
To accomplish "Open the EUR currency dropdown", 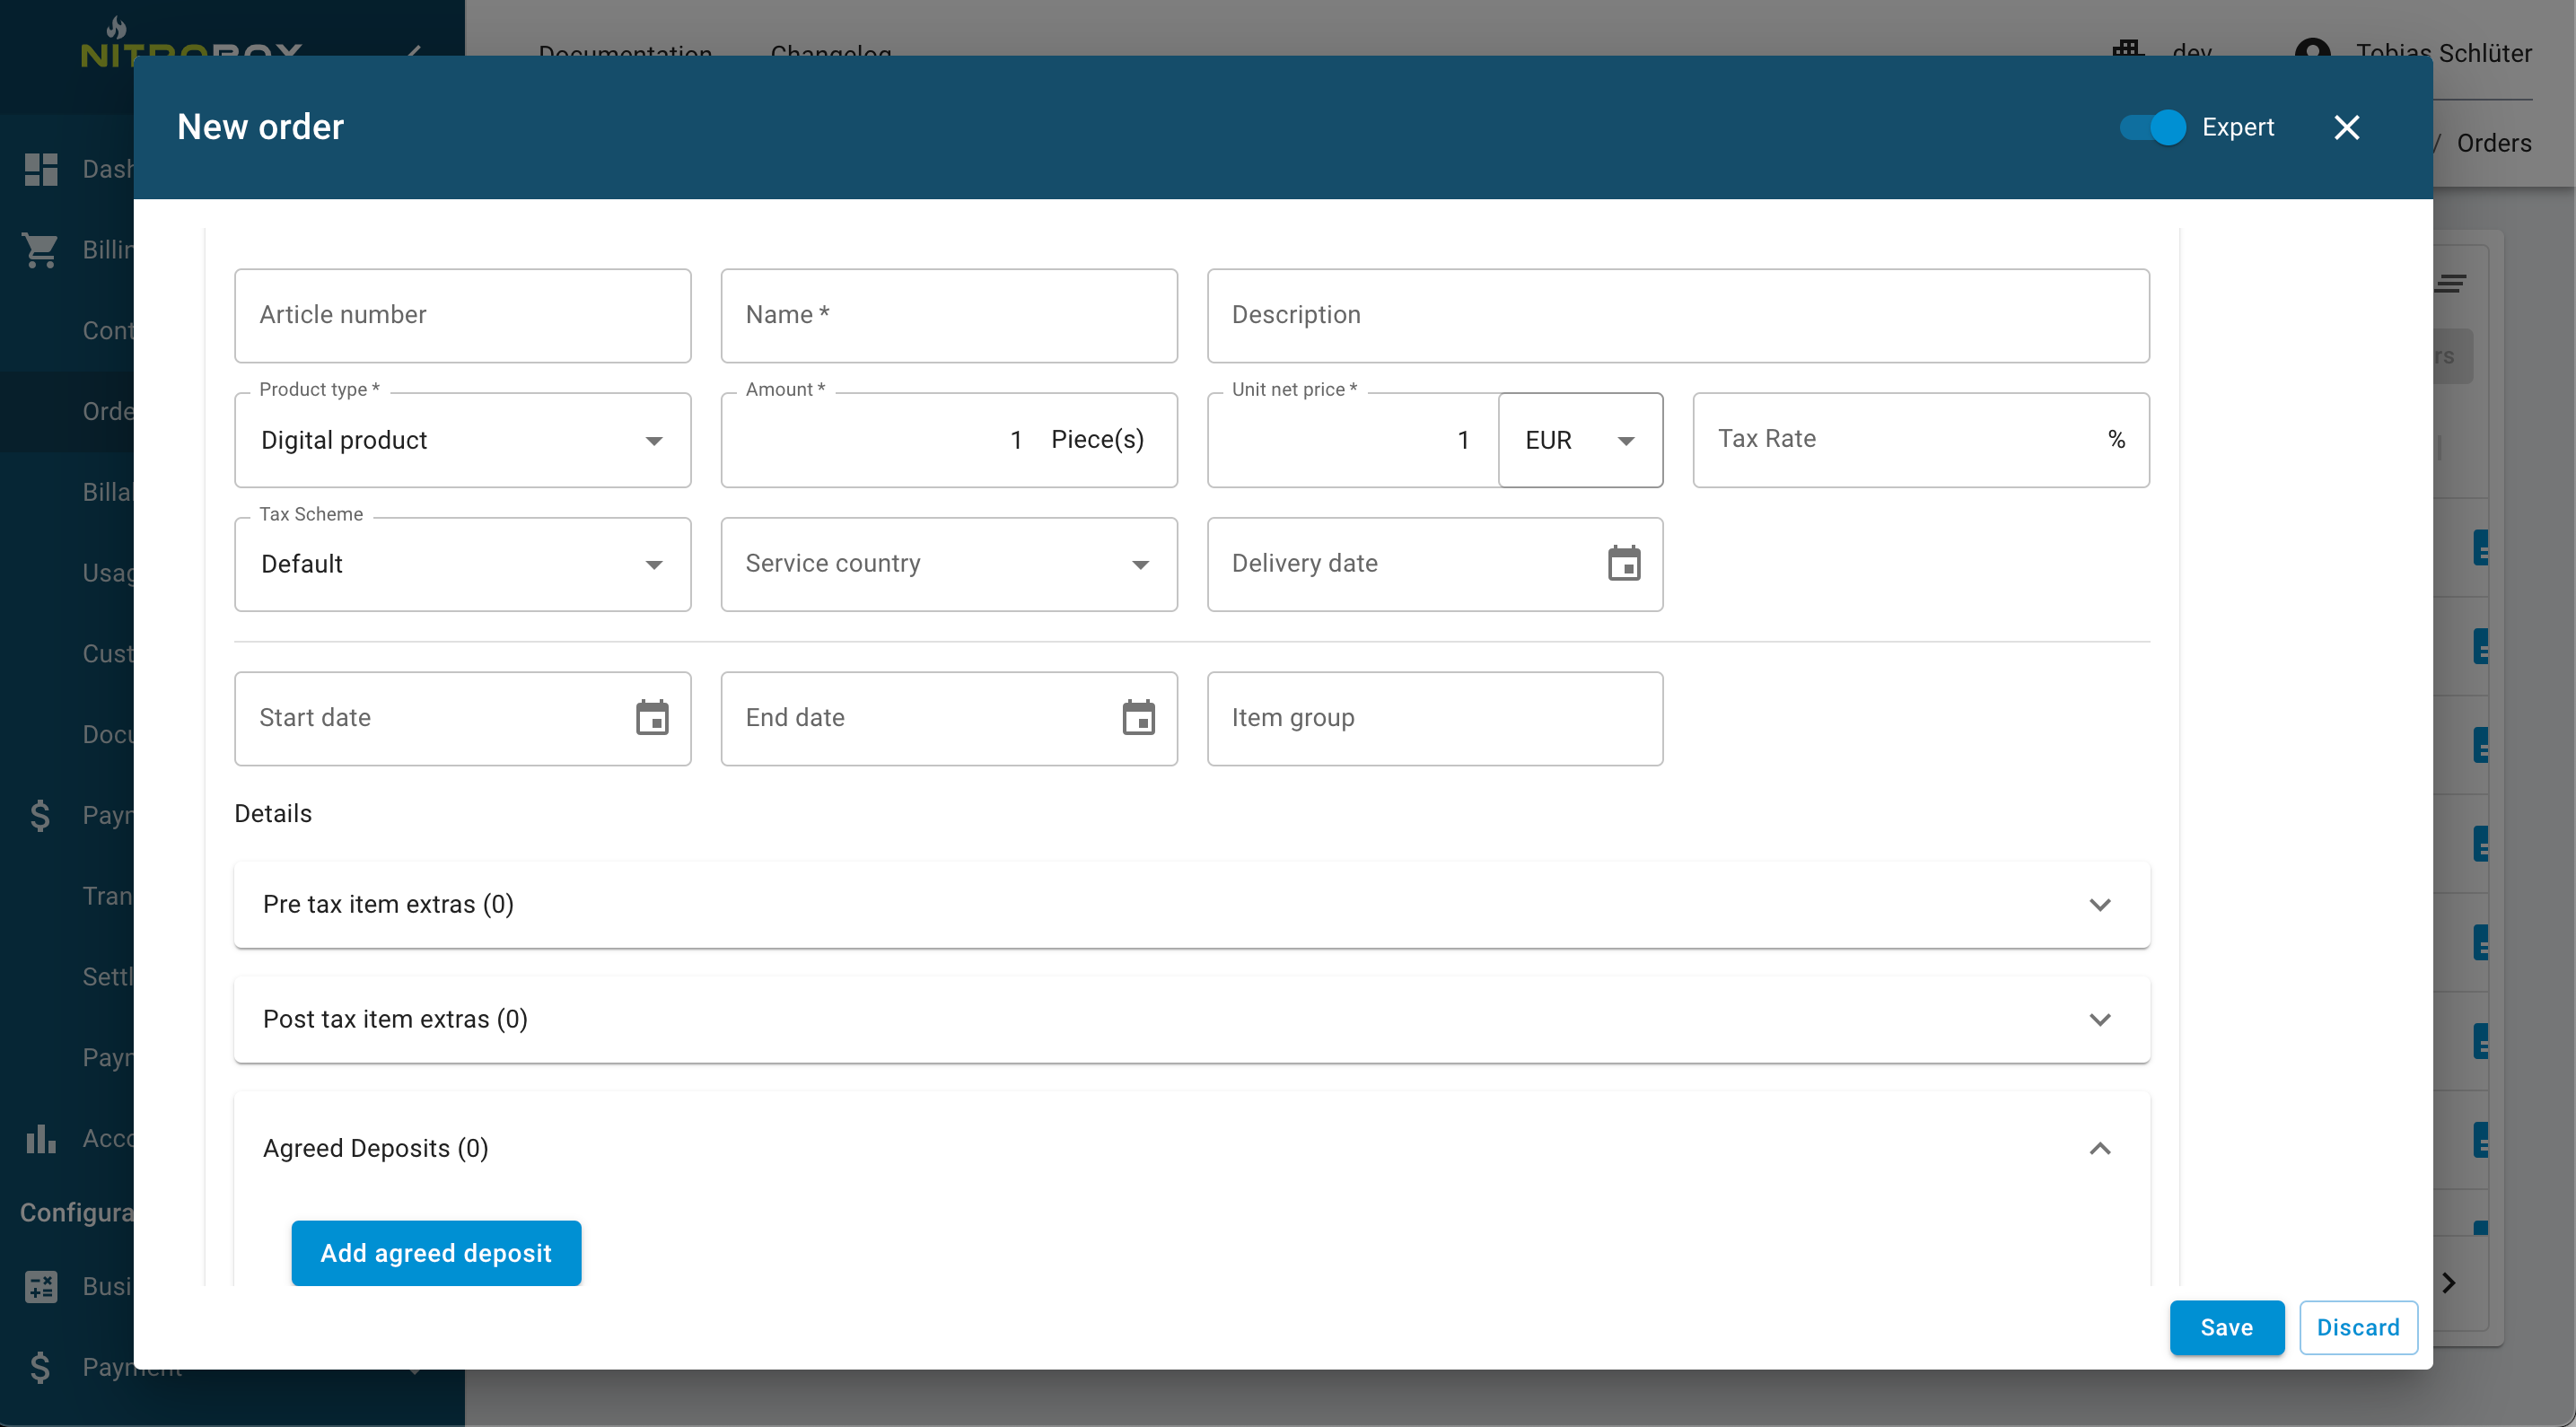I will [1580, 441].
